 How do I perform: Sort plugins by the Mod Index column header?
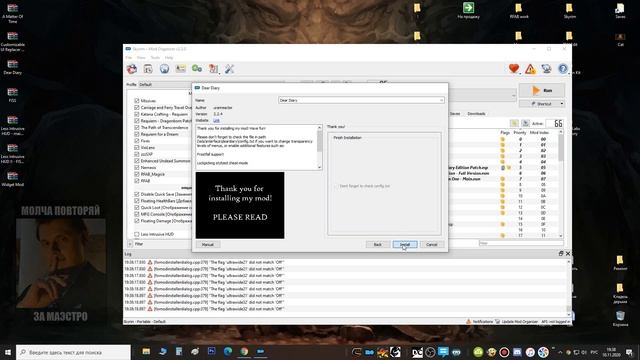click(539, 133)
